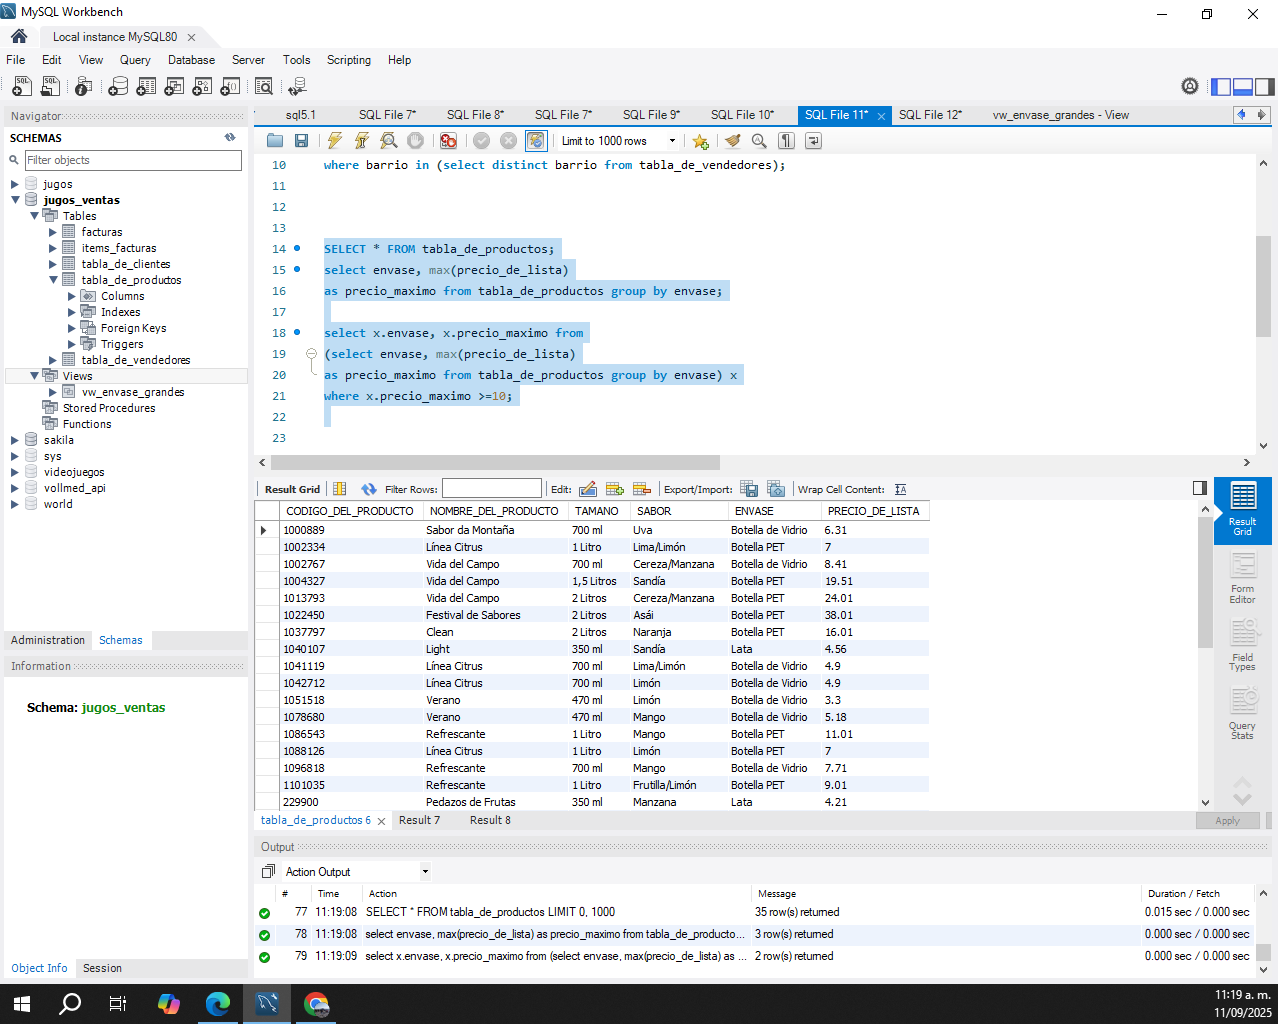
Task: Switch to SQL File 12 tab
Action: pos(930,115)
